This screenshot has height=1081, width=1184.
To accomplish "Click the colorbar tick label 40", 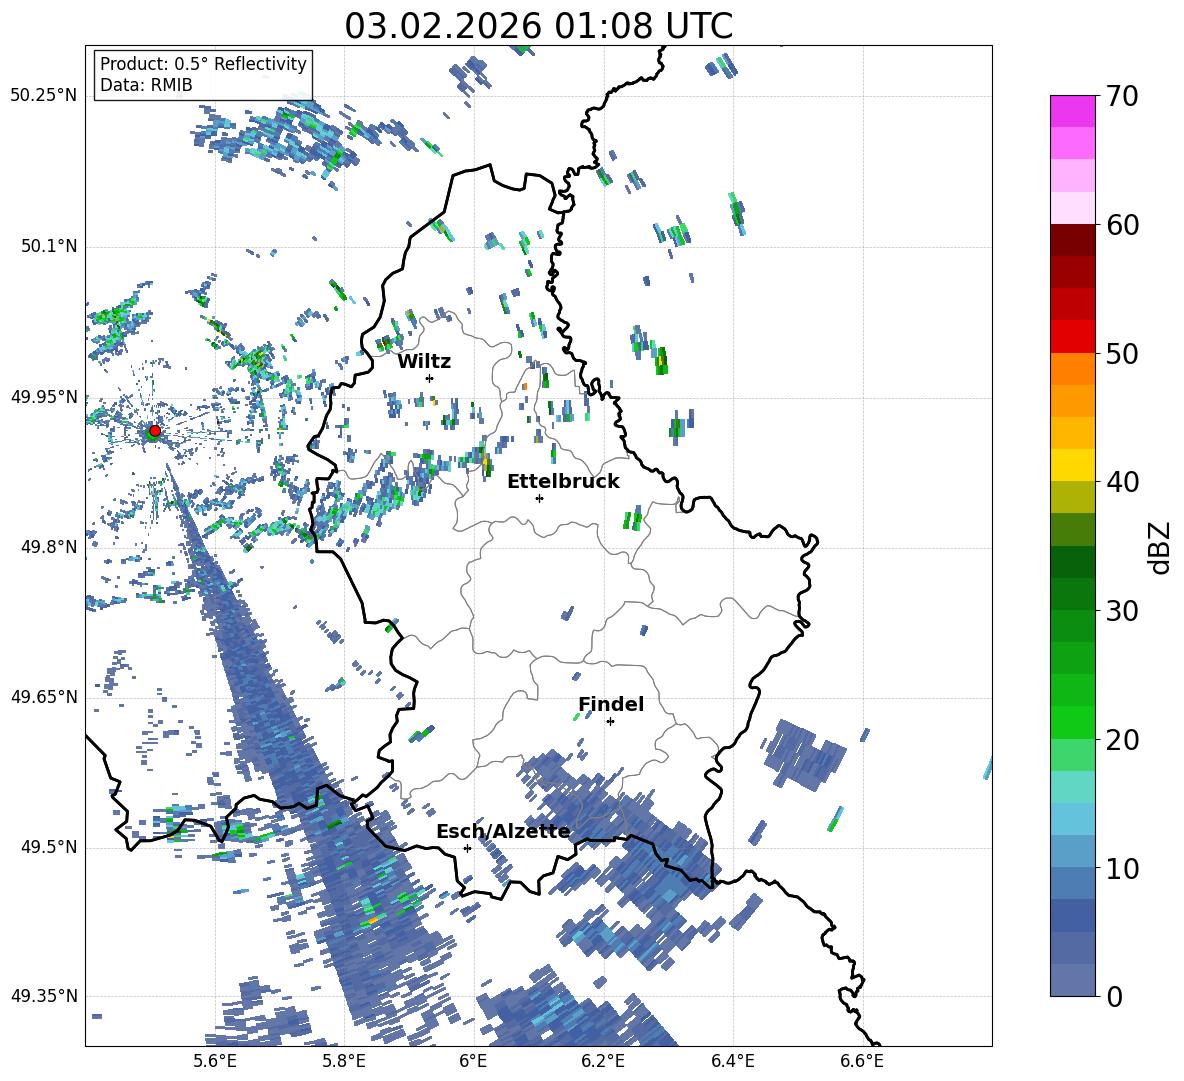I will click(1122, 482).
